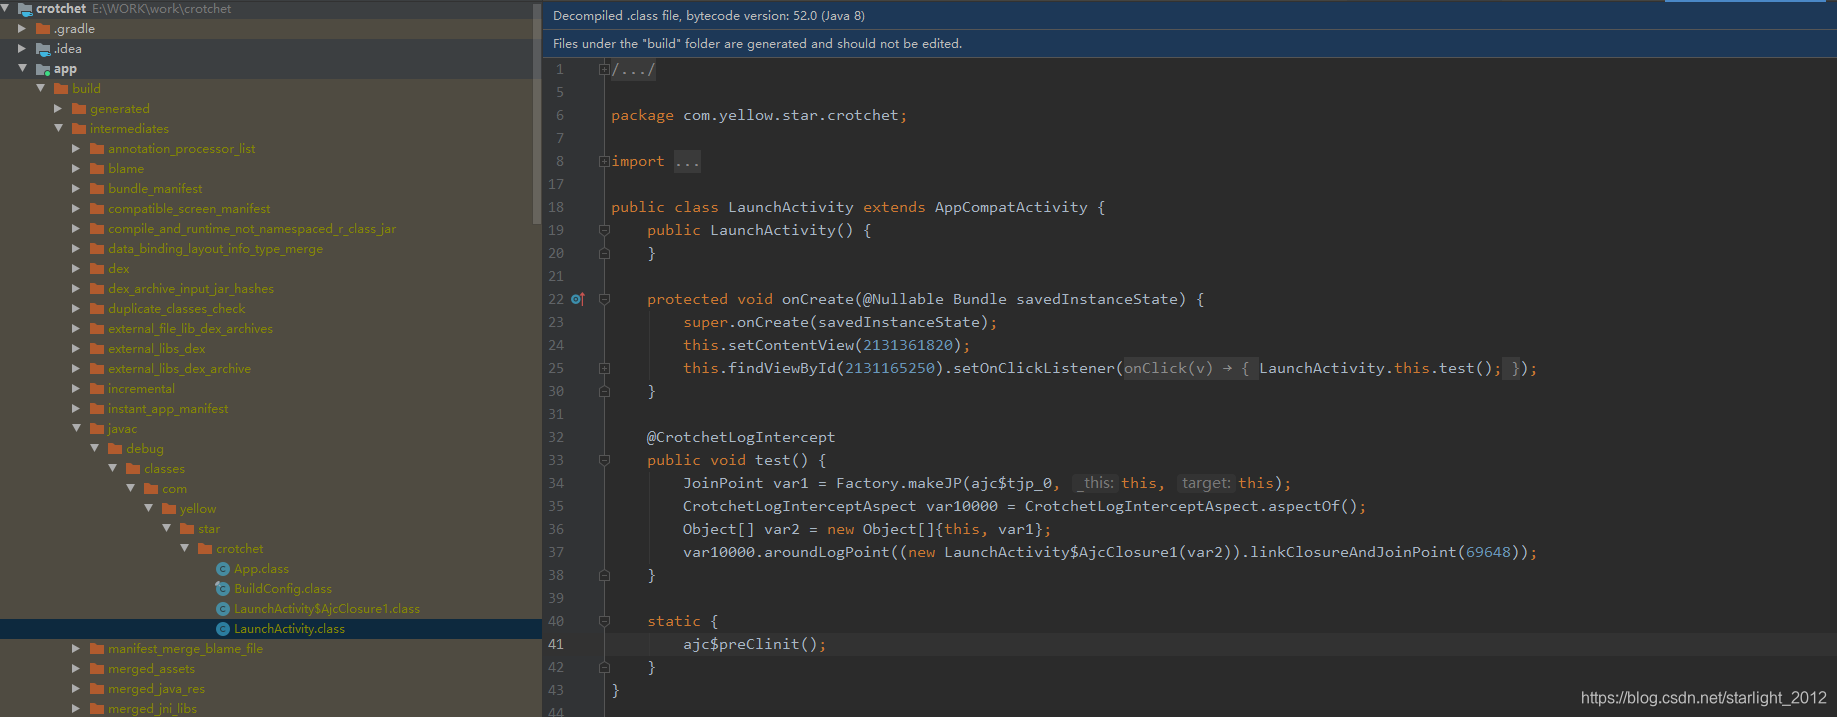1837x717 pixels.
Task: Click the override gutter icon at line 22
Action: click(x=577, y=299)
